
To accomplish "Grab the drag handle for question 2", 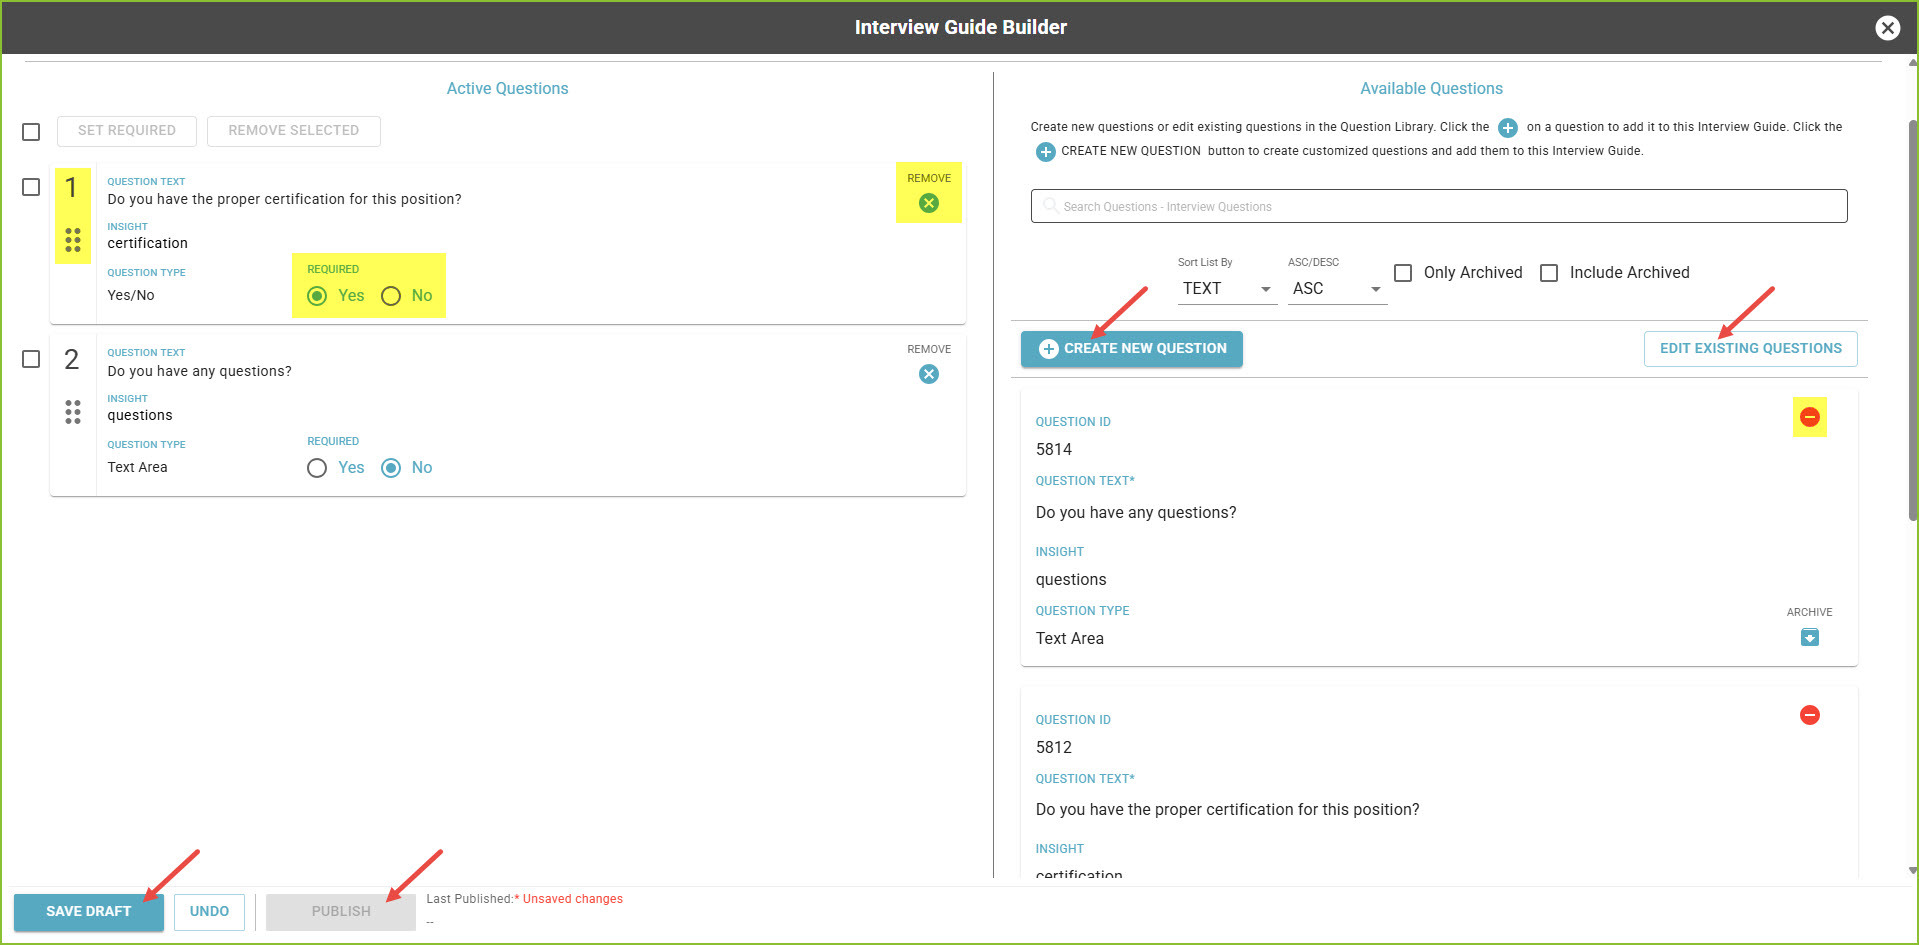I will pyautogui.click(x=73, y=412).
